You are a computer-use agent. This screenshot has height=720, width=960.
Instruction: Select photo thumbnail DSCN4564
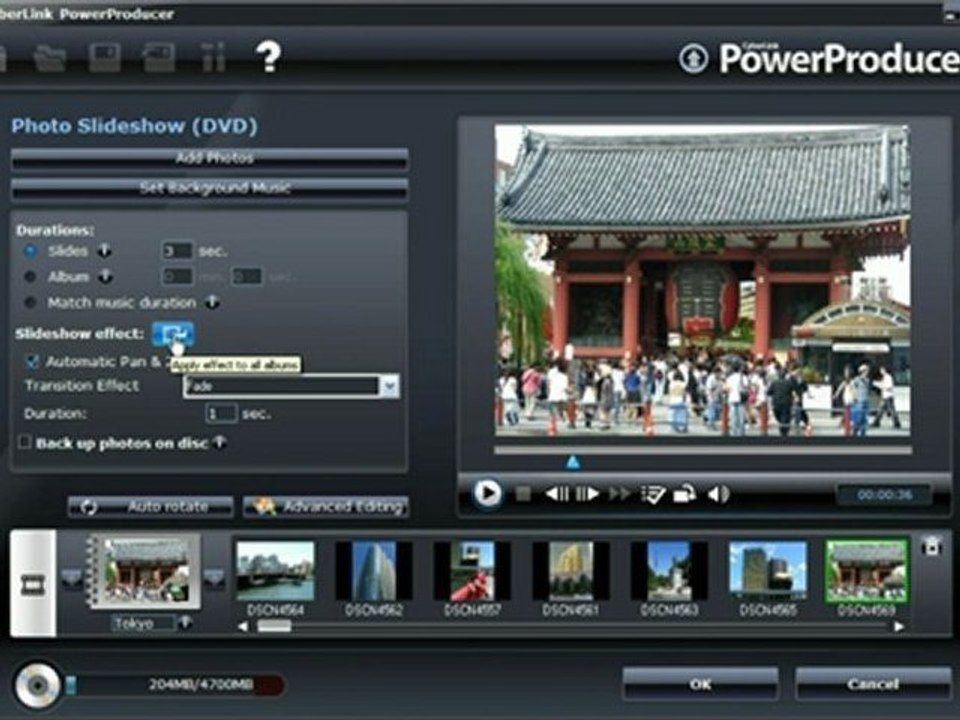point(276,571)
